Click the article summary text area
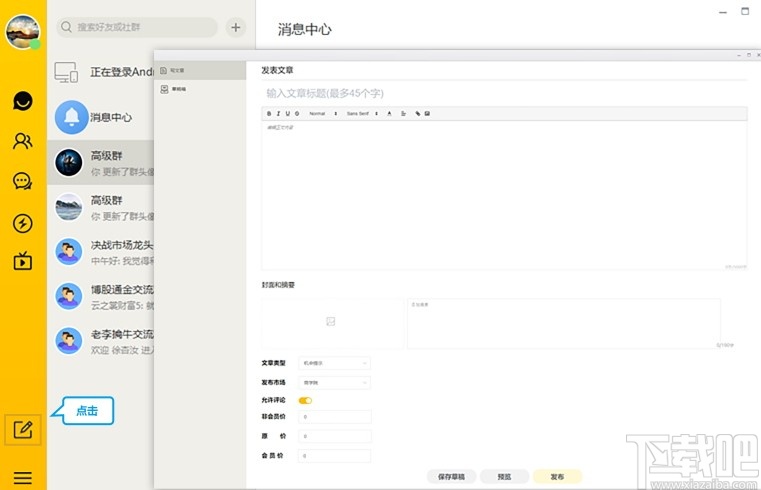This screenshot has width=761, height=490. [x=564, y=324]
